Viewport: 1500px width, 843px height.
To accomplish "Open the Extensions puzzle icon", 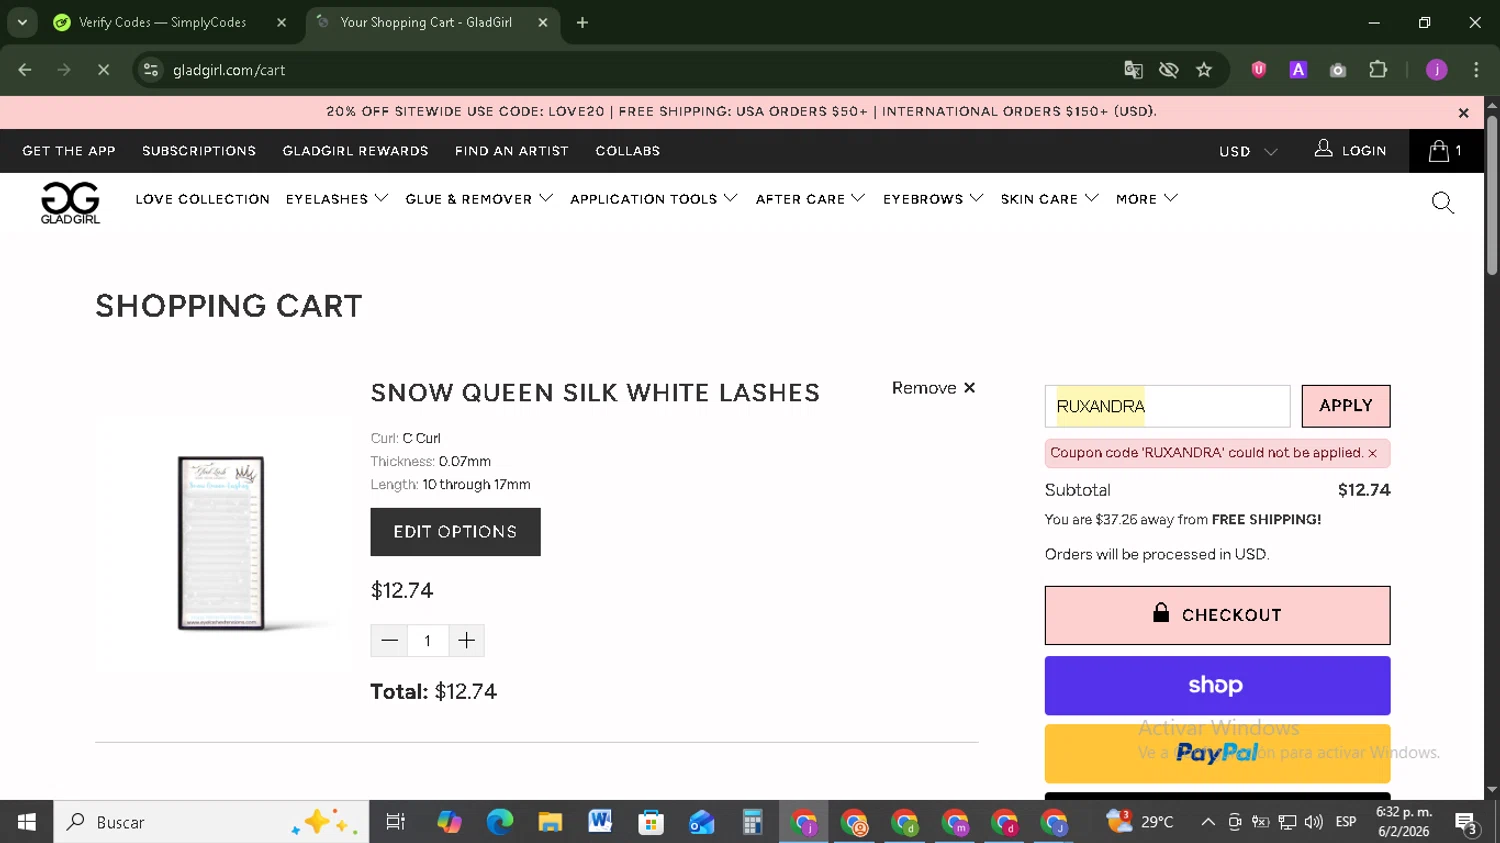I will coord(1378,70).
